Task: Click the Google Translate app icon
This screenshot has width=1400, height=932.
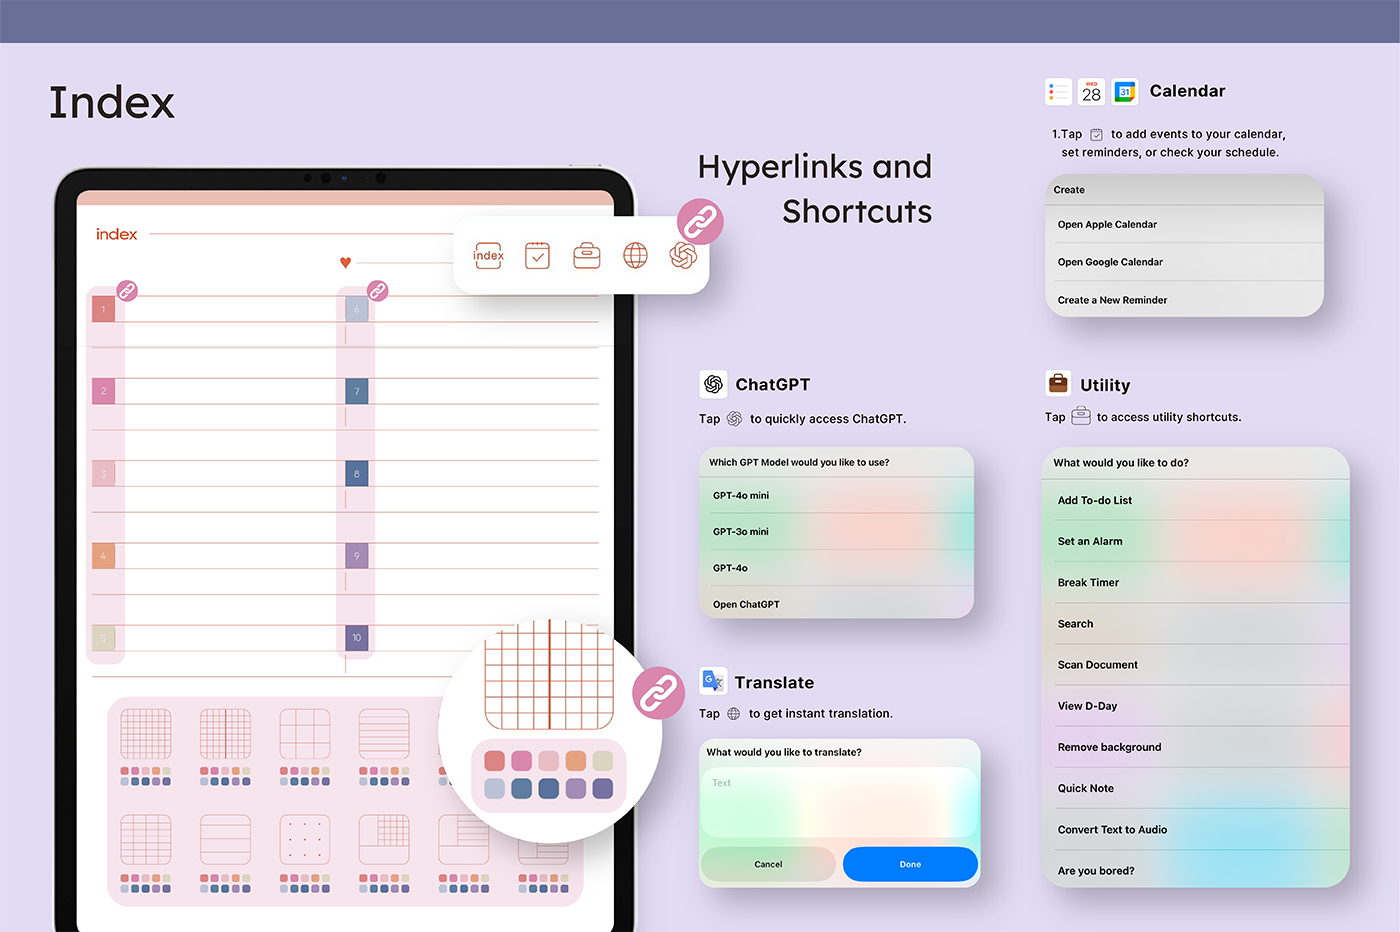Action: [713, 681]
